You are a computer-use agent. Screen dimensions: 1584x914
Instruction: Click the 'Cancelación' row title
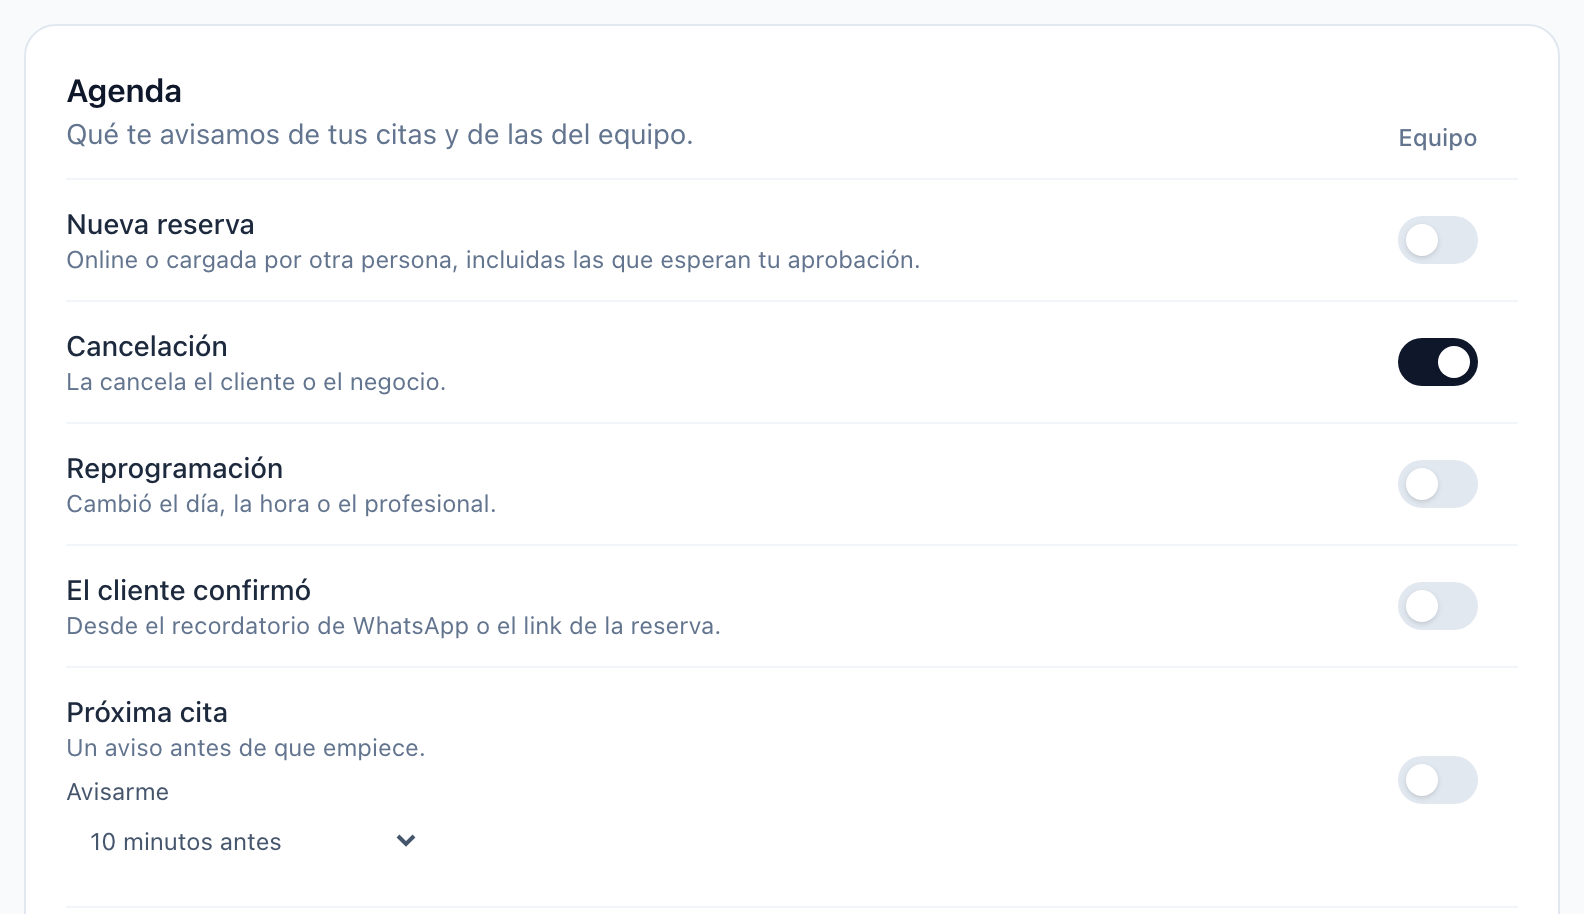tap(147, 346)
